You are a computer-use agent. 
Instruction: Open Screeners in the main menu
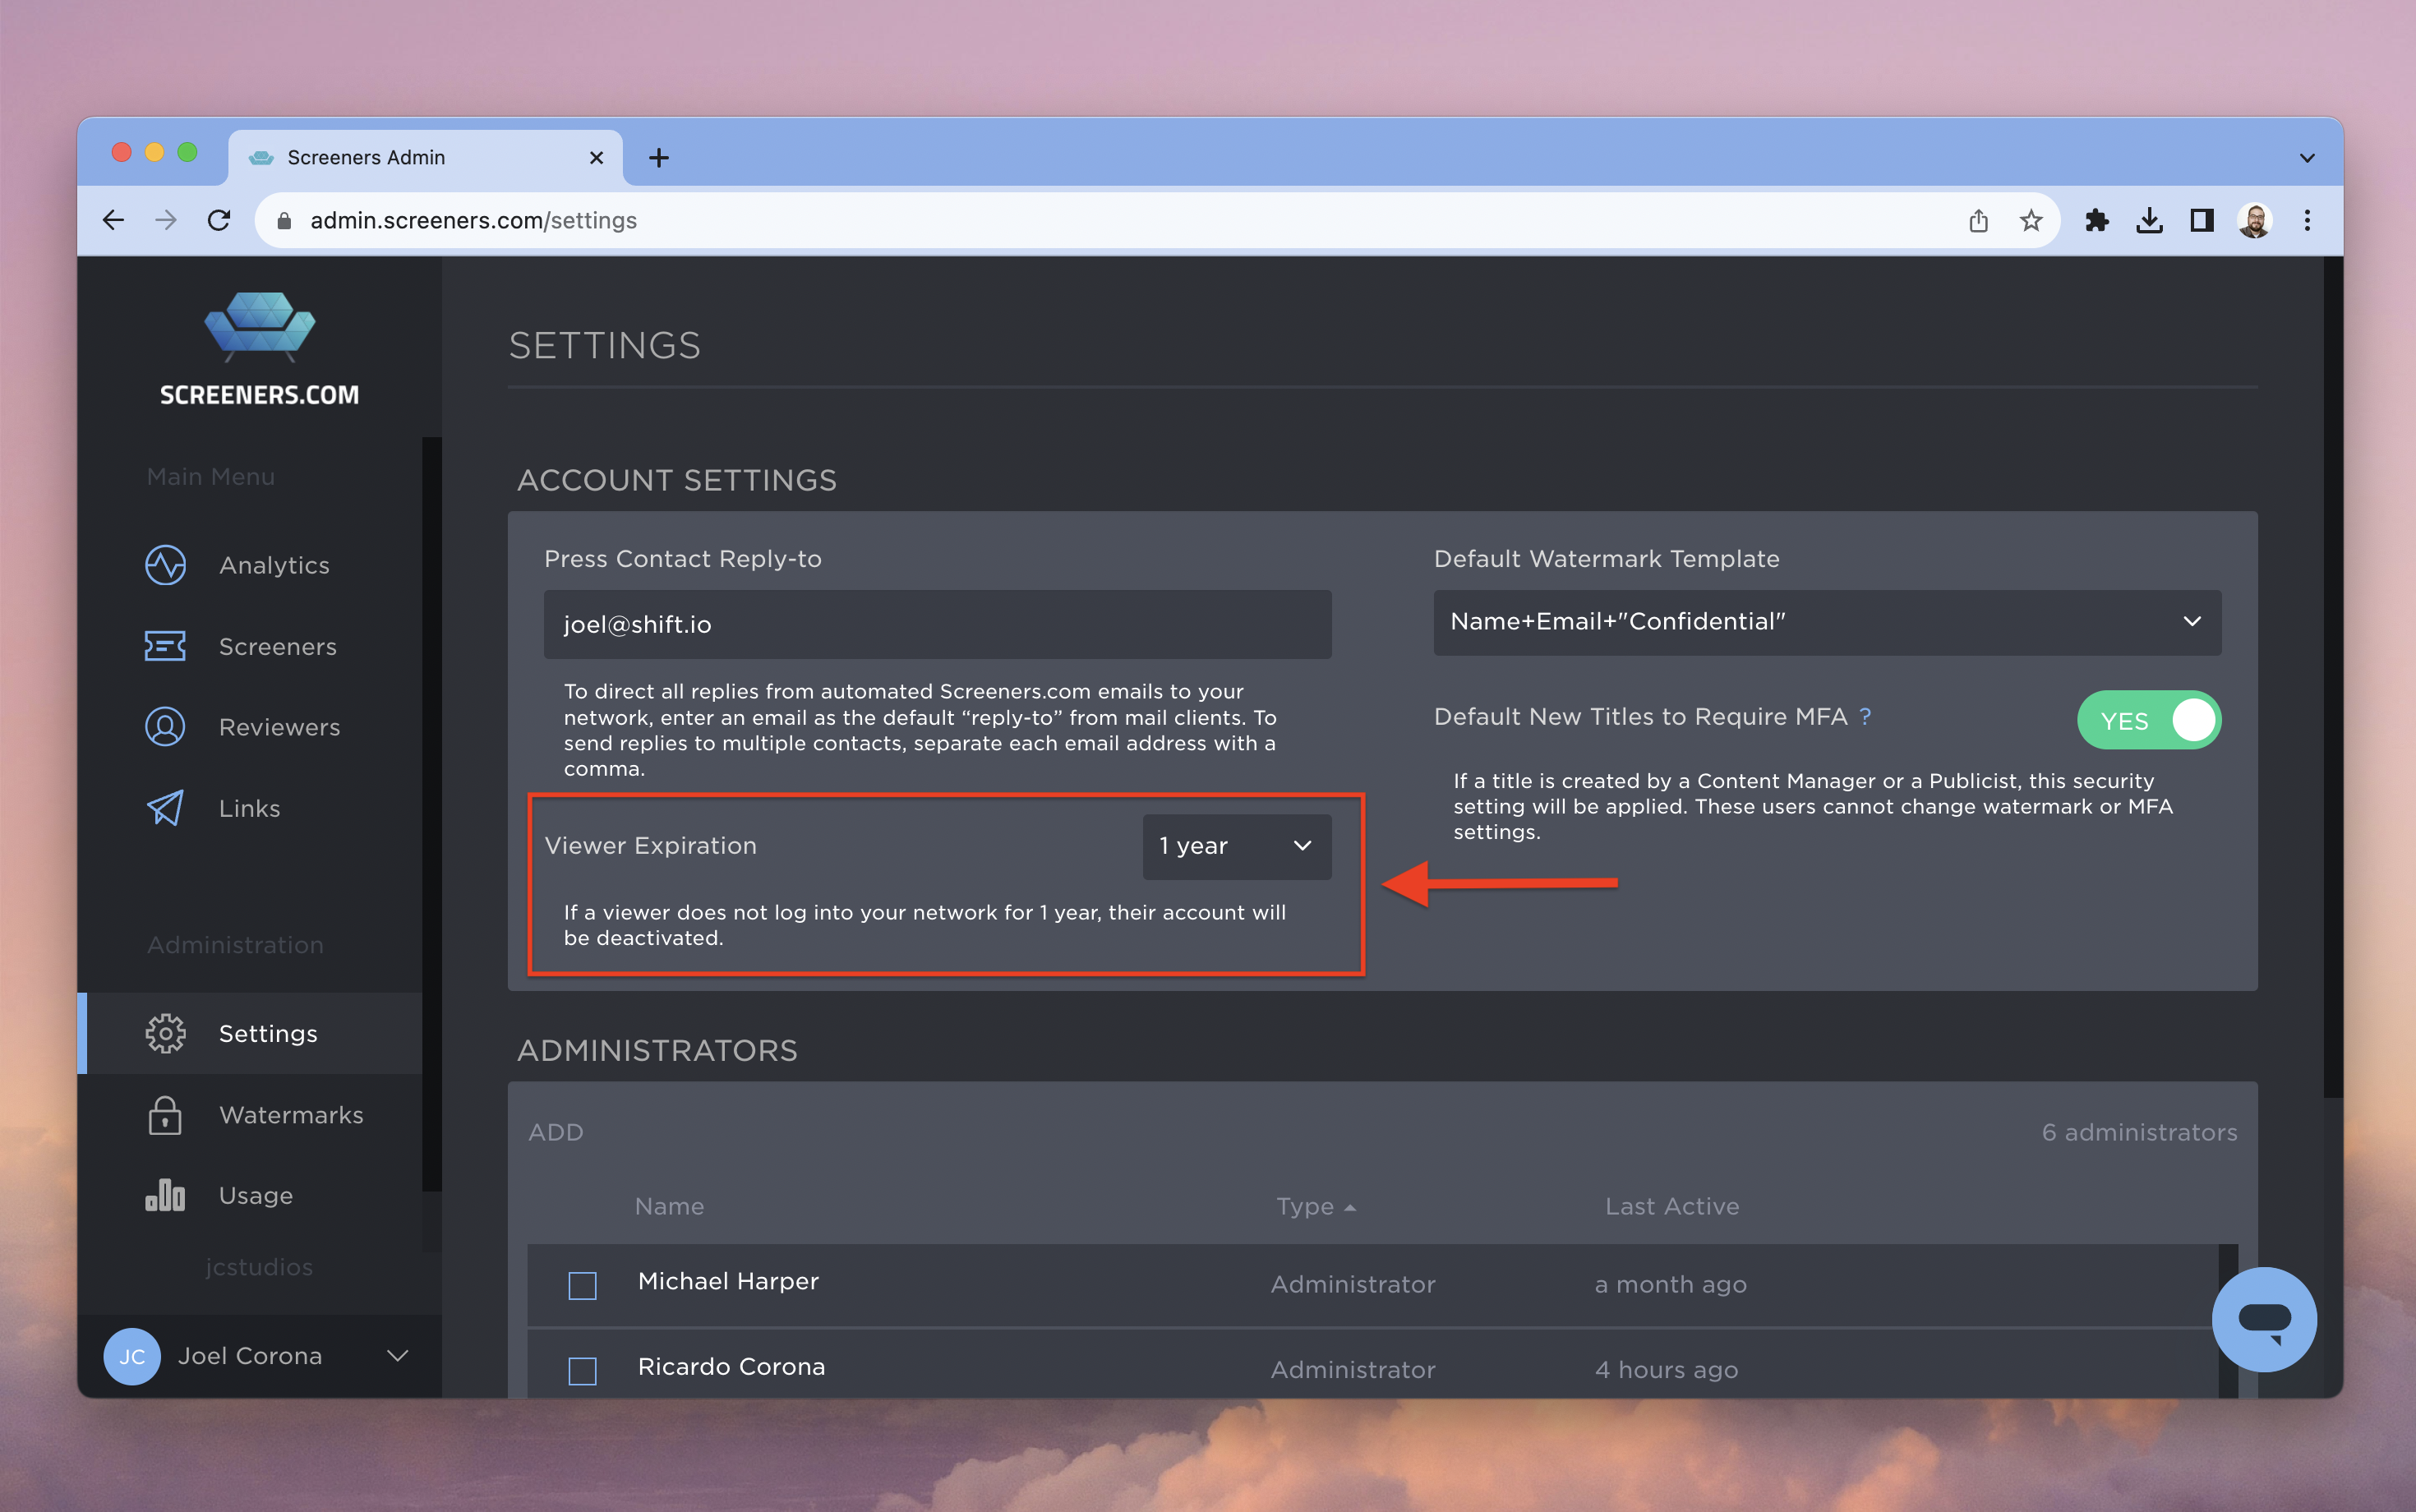coord(278,646)
